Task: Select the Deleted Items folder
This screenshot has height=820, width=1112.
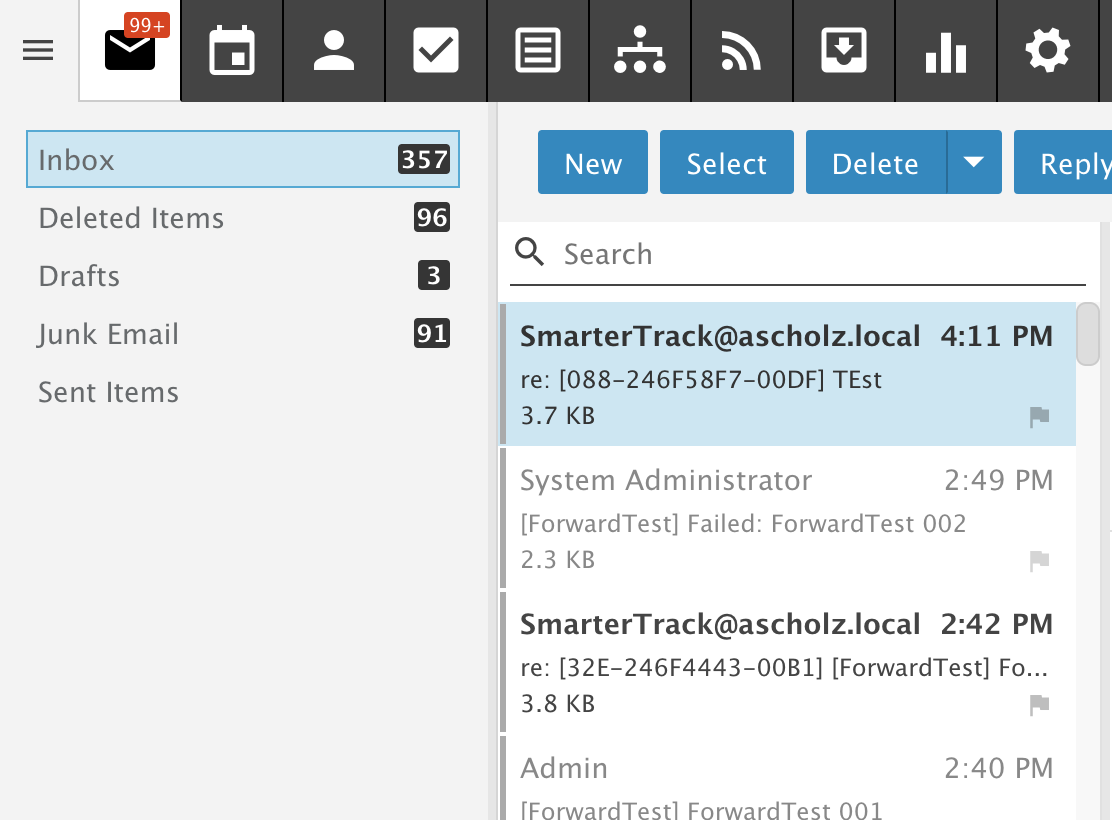Action: click(131, 218)
